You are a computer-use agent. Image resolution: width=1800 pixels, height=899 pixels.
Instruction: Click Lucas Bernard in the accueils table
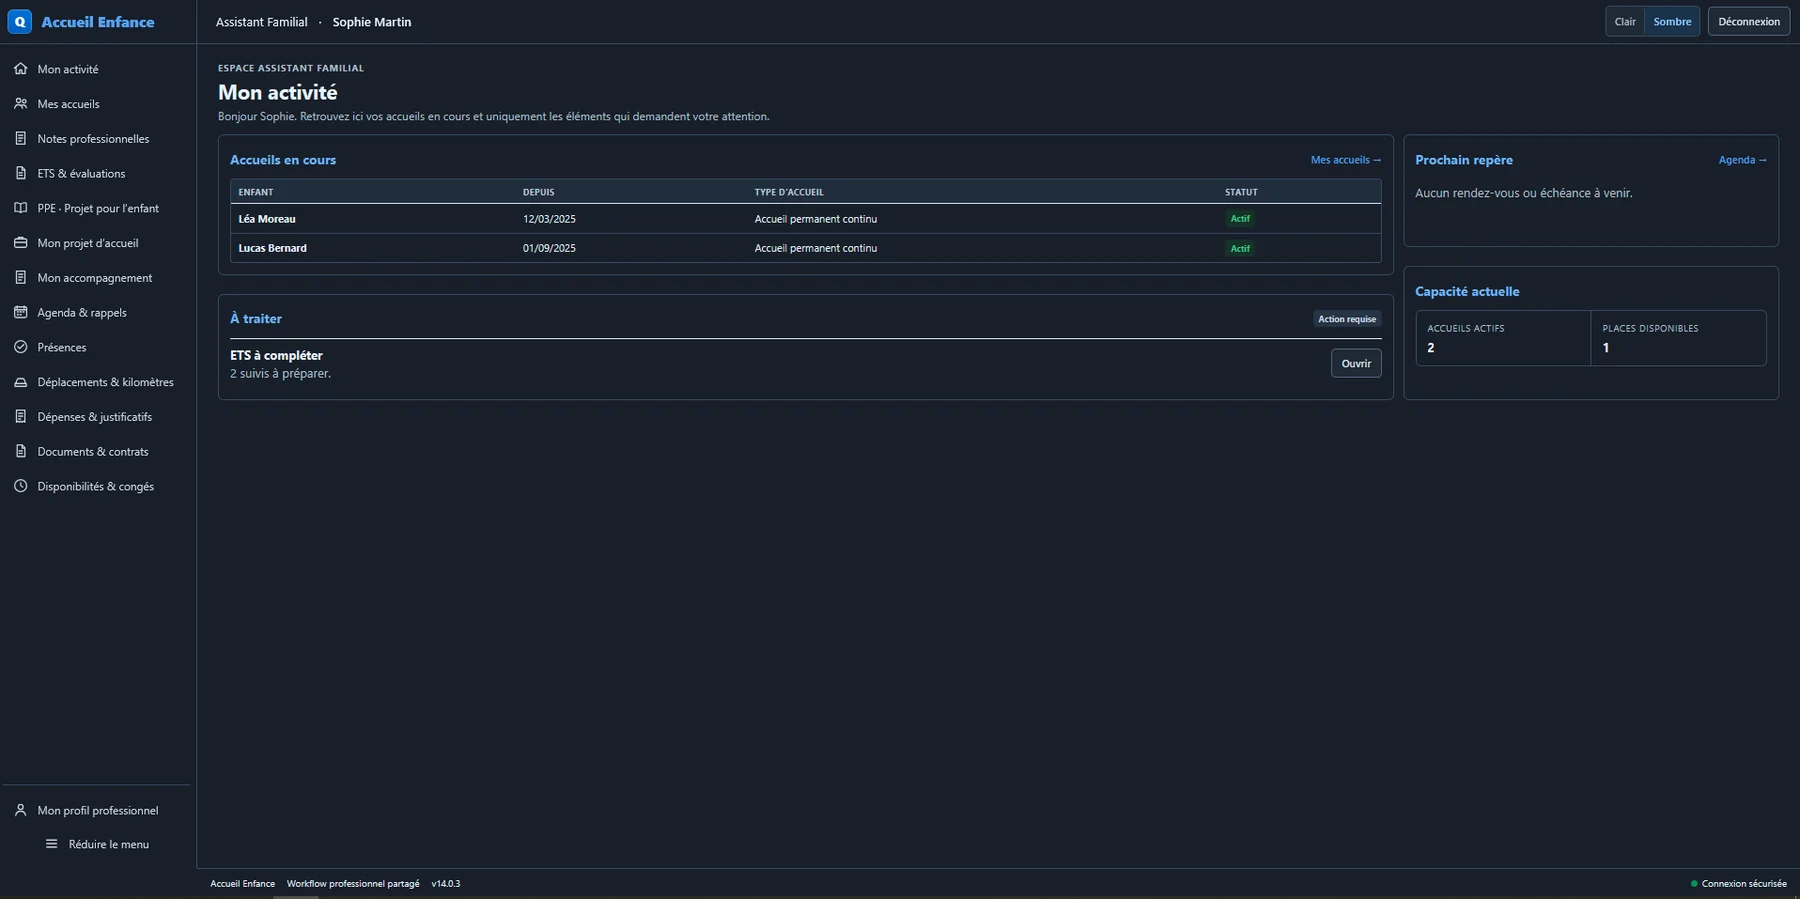[272, 248]
